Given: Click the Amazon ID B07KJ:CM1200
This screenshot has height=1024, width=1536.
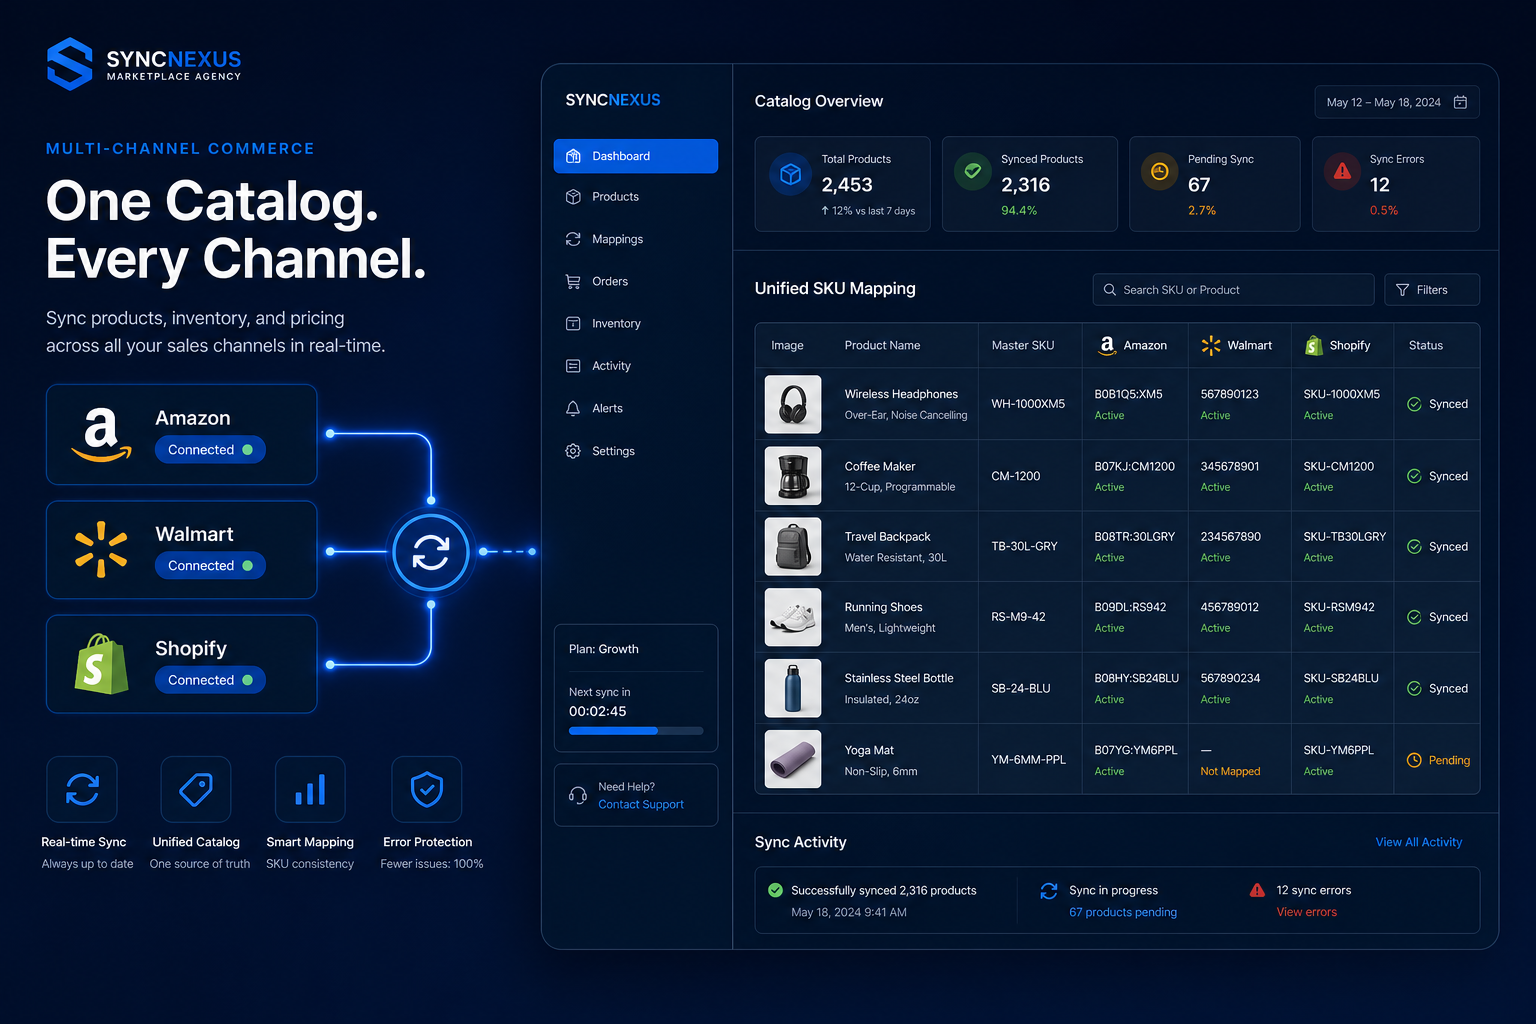Looking at the screenshot, I should coord(1134,466).
